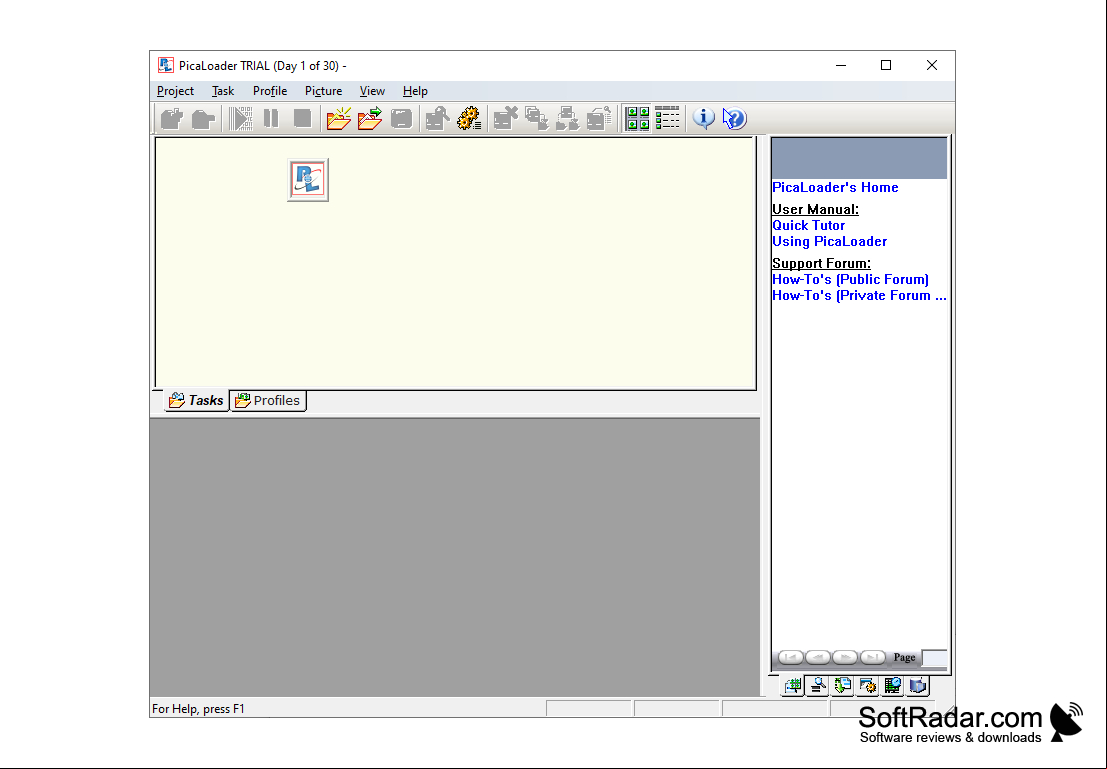
Task: Maximize the PicaLoader window
Action: click(x=886, y=66)
